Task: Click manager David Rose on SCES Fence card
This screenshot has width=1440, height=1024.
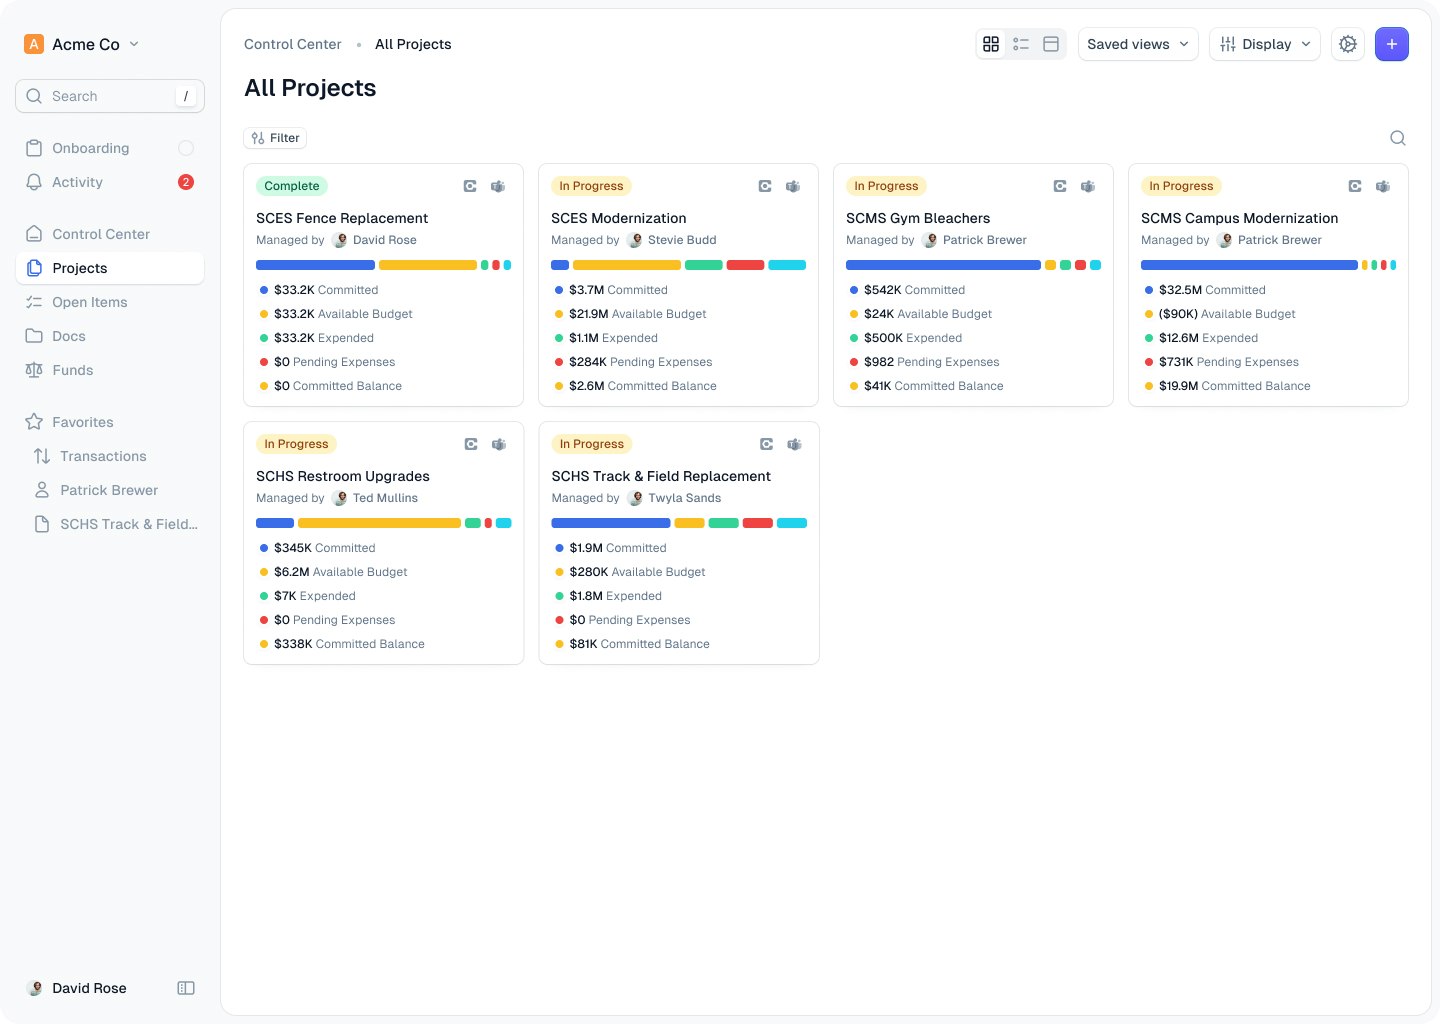Action: click(x=385, y=240)
